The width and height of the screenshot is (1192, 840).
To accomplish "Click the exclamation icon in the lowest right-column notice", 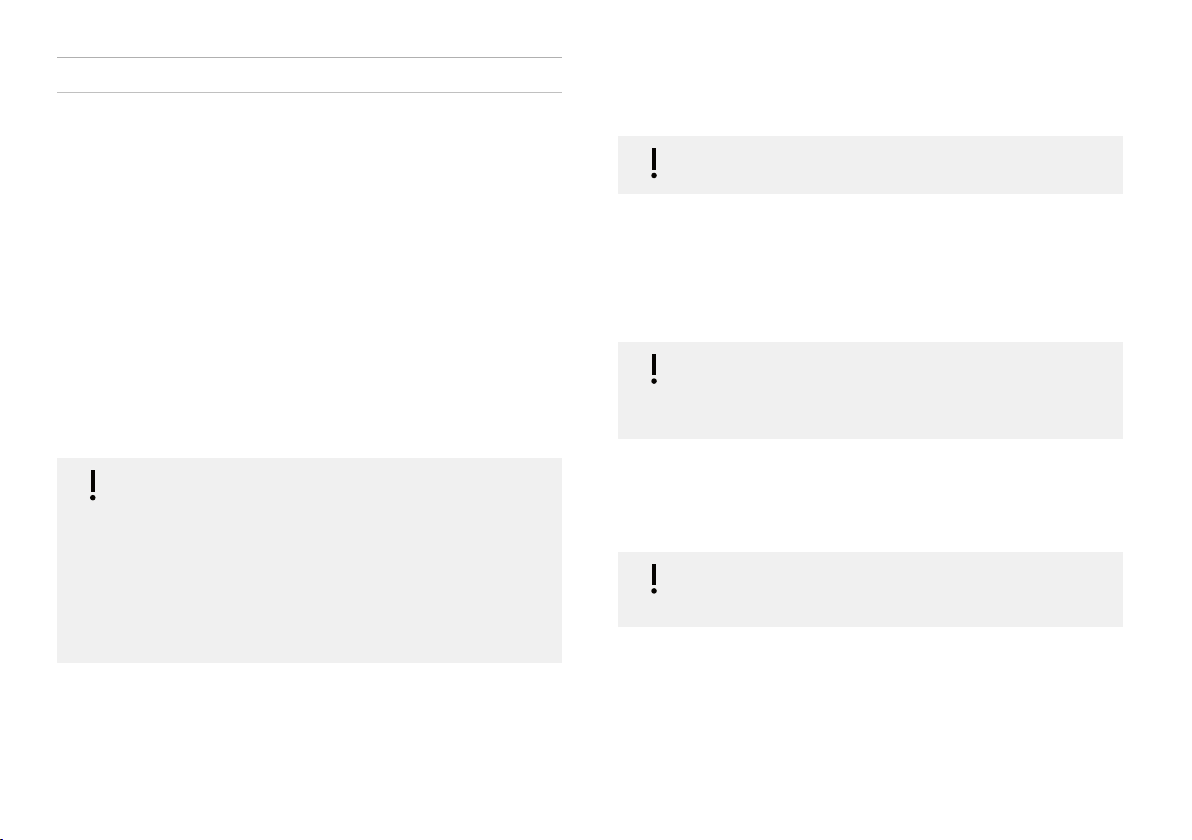I will (654, 578).
